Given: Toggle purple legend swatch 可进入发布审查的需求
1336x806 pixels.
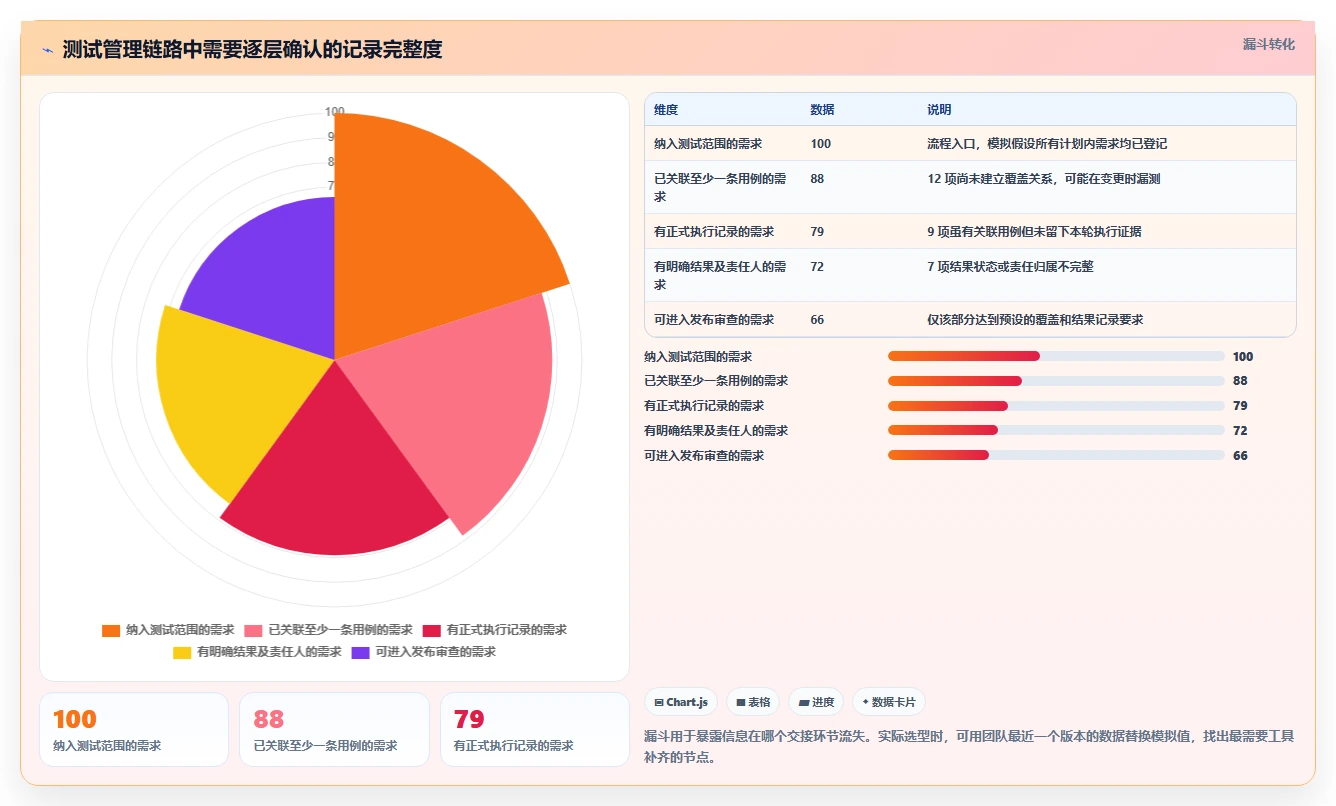Looking at the screenshot, I should pyautogui.click(x=360, y=653).
